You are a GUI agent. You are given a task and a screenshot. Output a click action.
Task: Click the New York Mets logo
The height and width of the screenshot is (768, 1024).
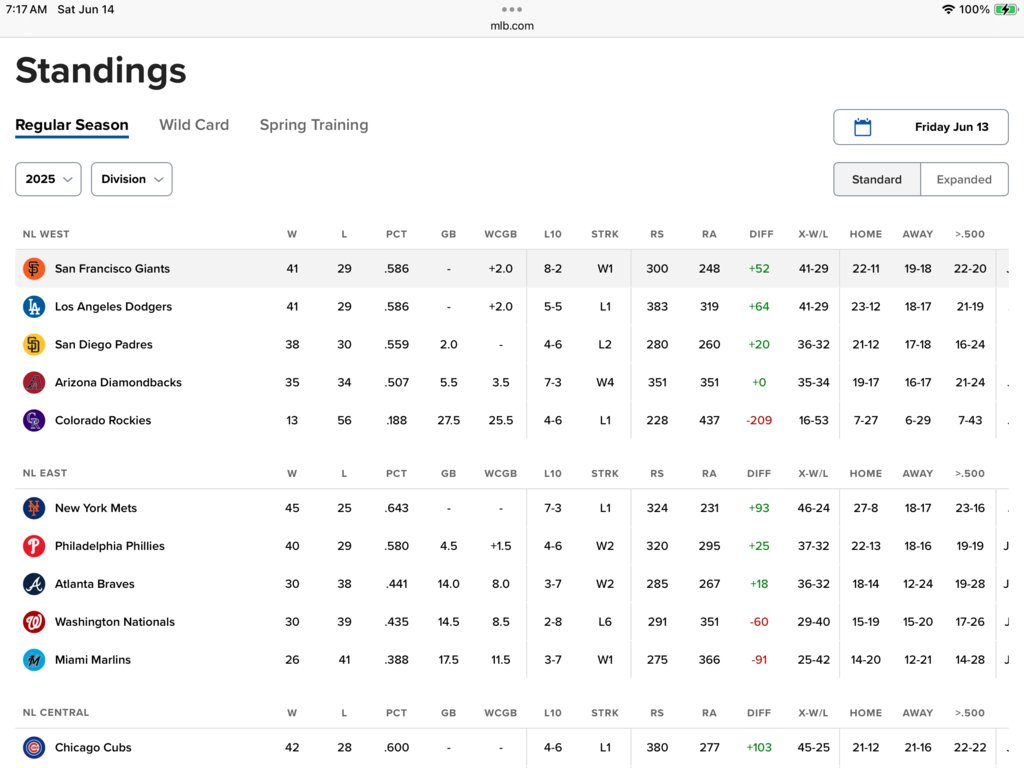pyautogui.click(x=34, y=507)
